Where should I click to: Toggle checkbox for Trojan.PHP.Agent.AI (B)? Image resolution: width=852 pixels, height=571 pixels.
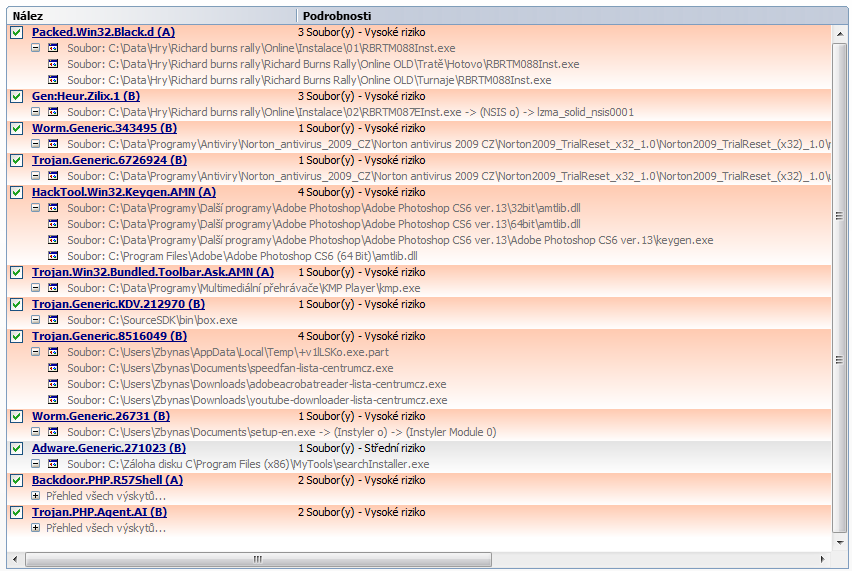16,513
